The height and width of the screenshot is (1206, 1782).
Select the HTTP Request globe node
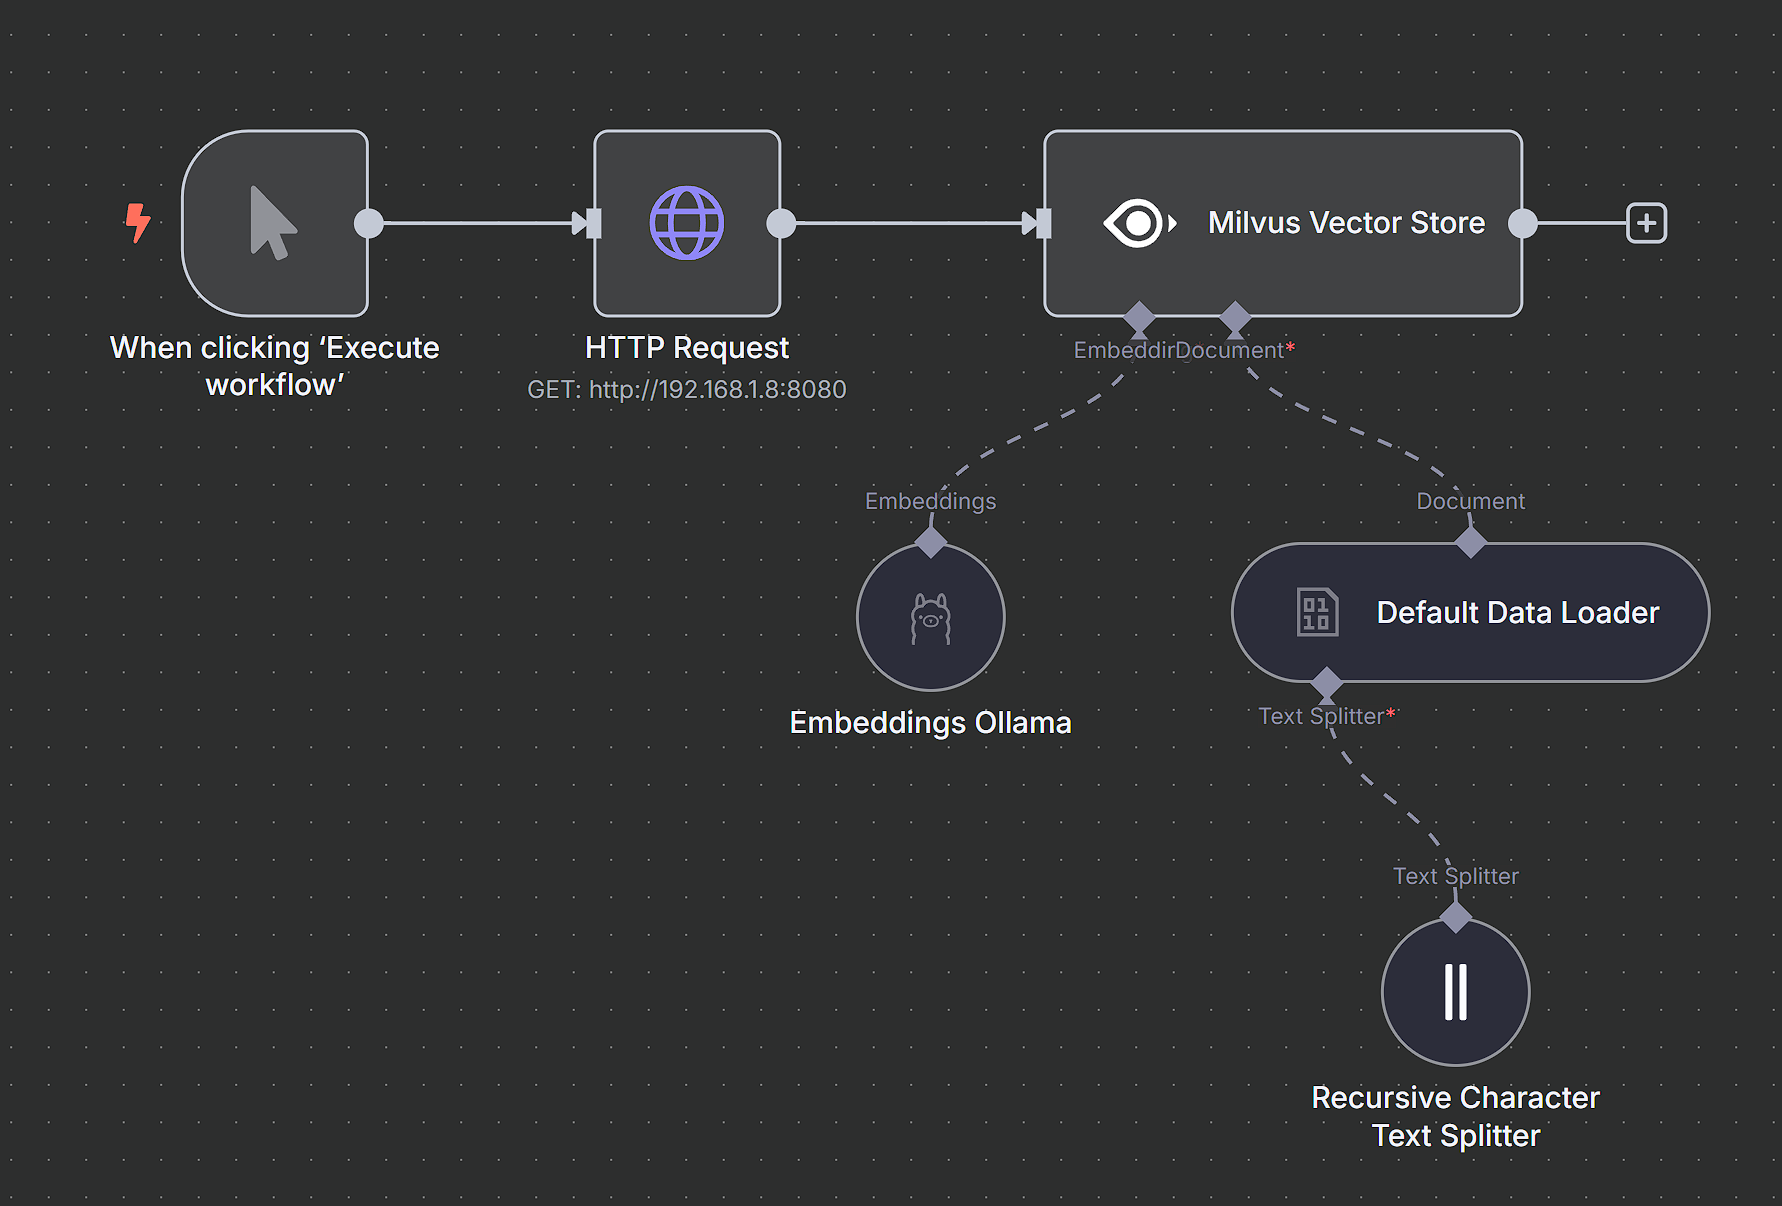coord(687,223)
